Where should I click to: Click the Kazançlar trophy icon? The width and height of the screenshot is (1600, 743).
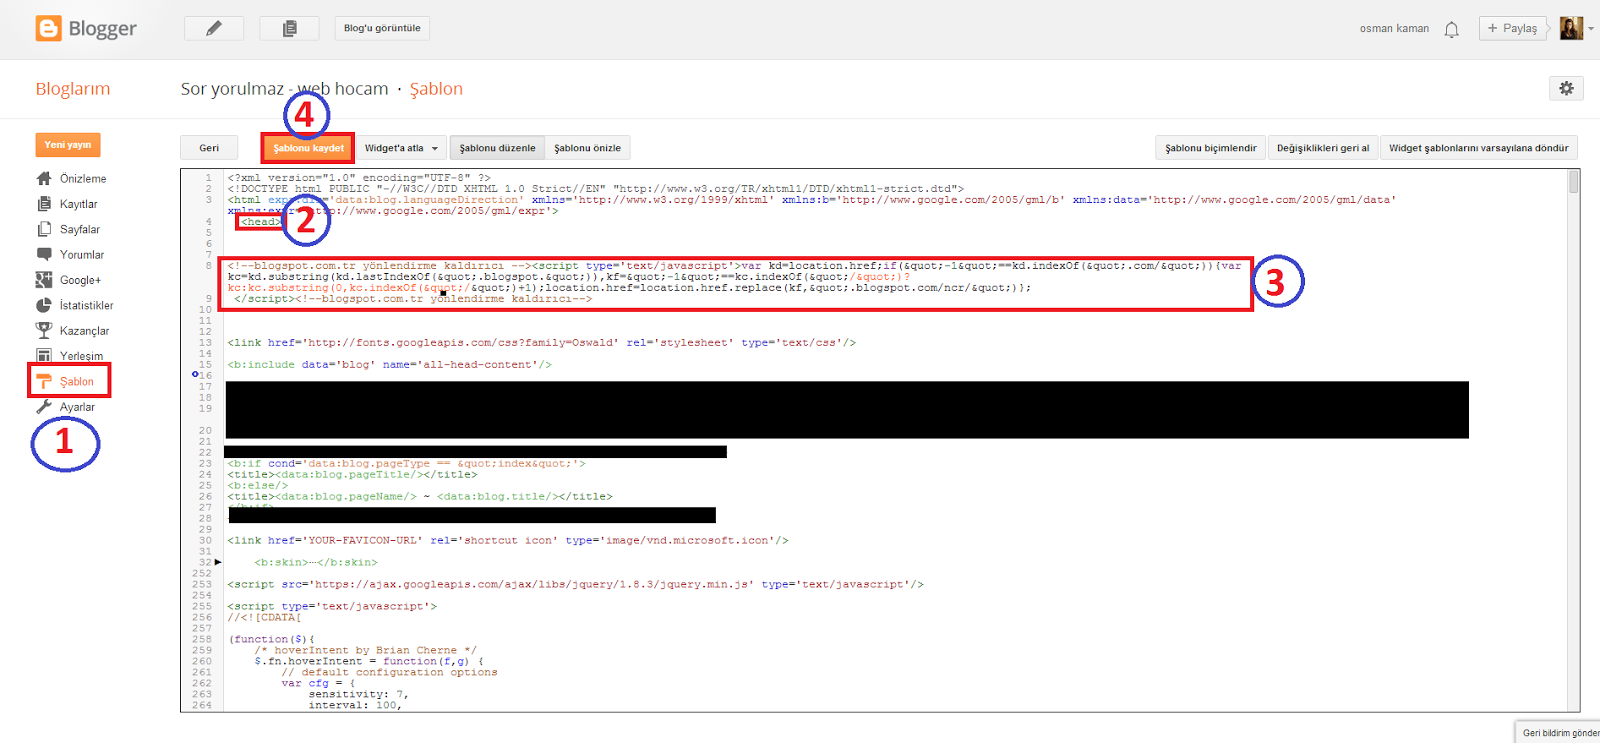tap(44, 330)
